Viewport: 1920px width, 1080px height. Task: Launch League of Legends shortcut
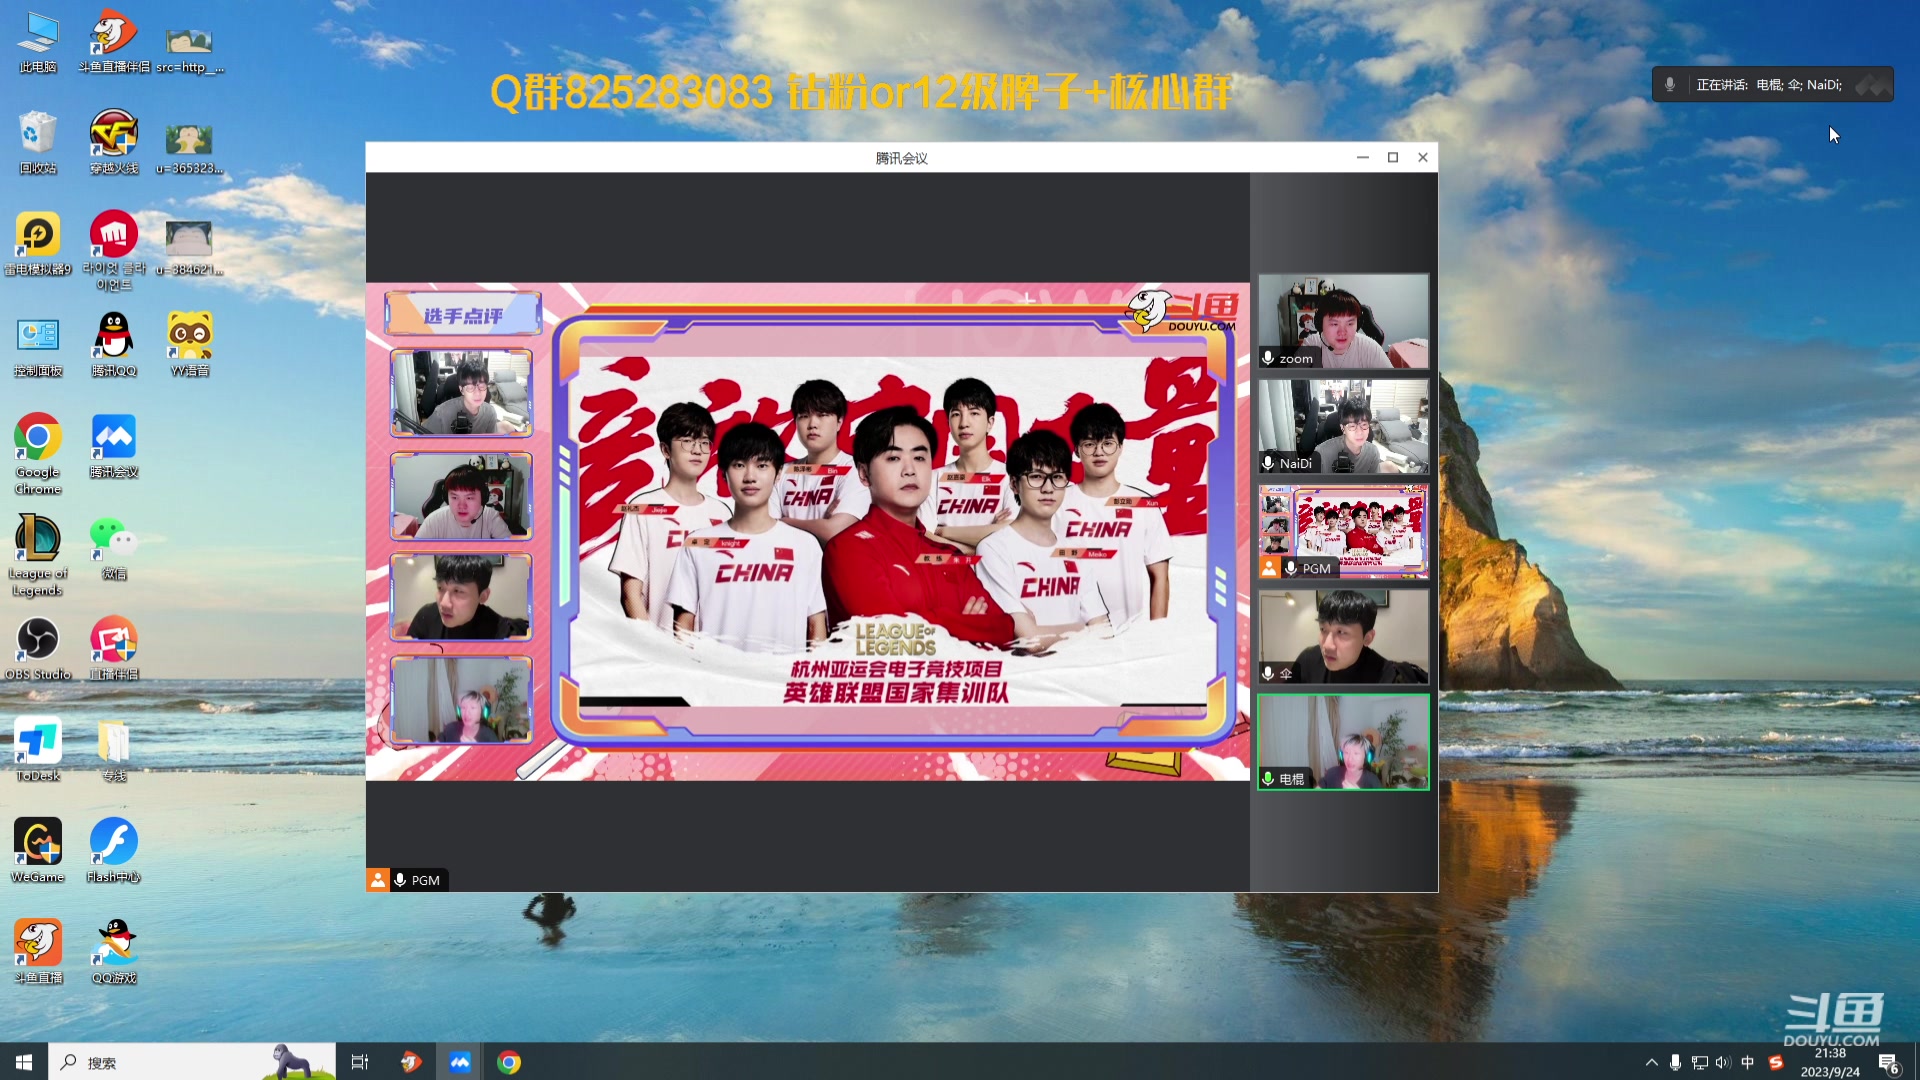coord(38,554)
